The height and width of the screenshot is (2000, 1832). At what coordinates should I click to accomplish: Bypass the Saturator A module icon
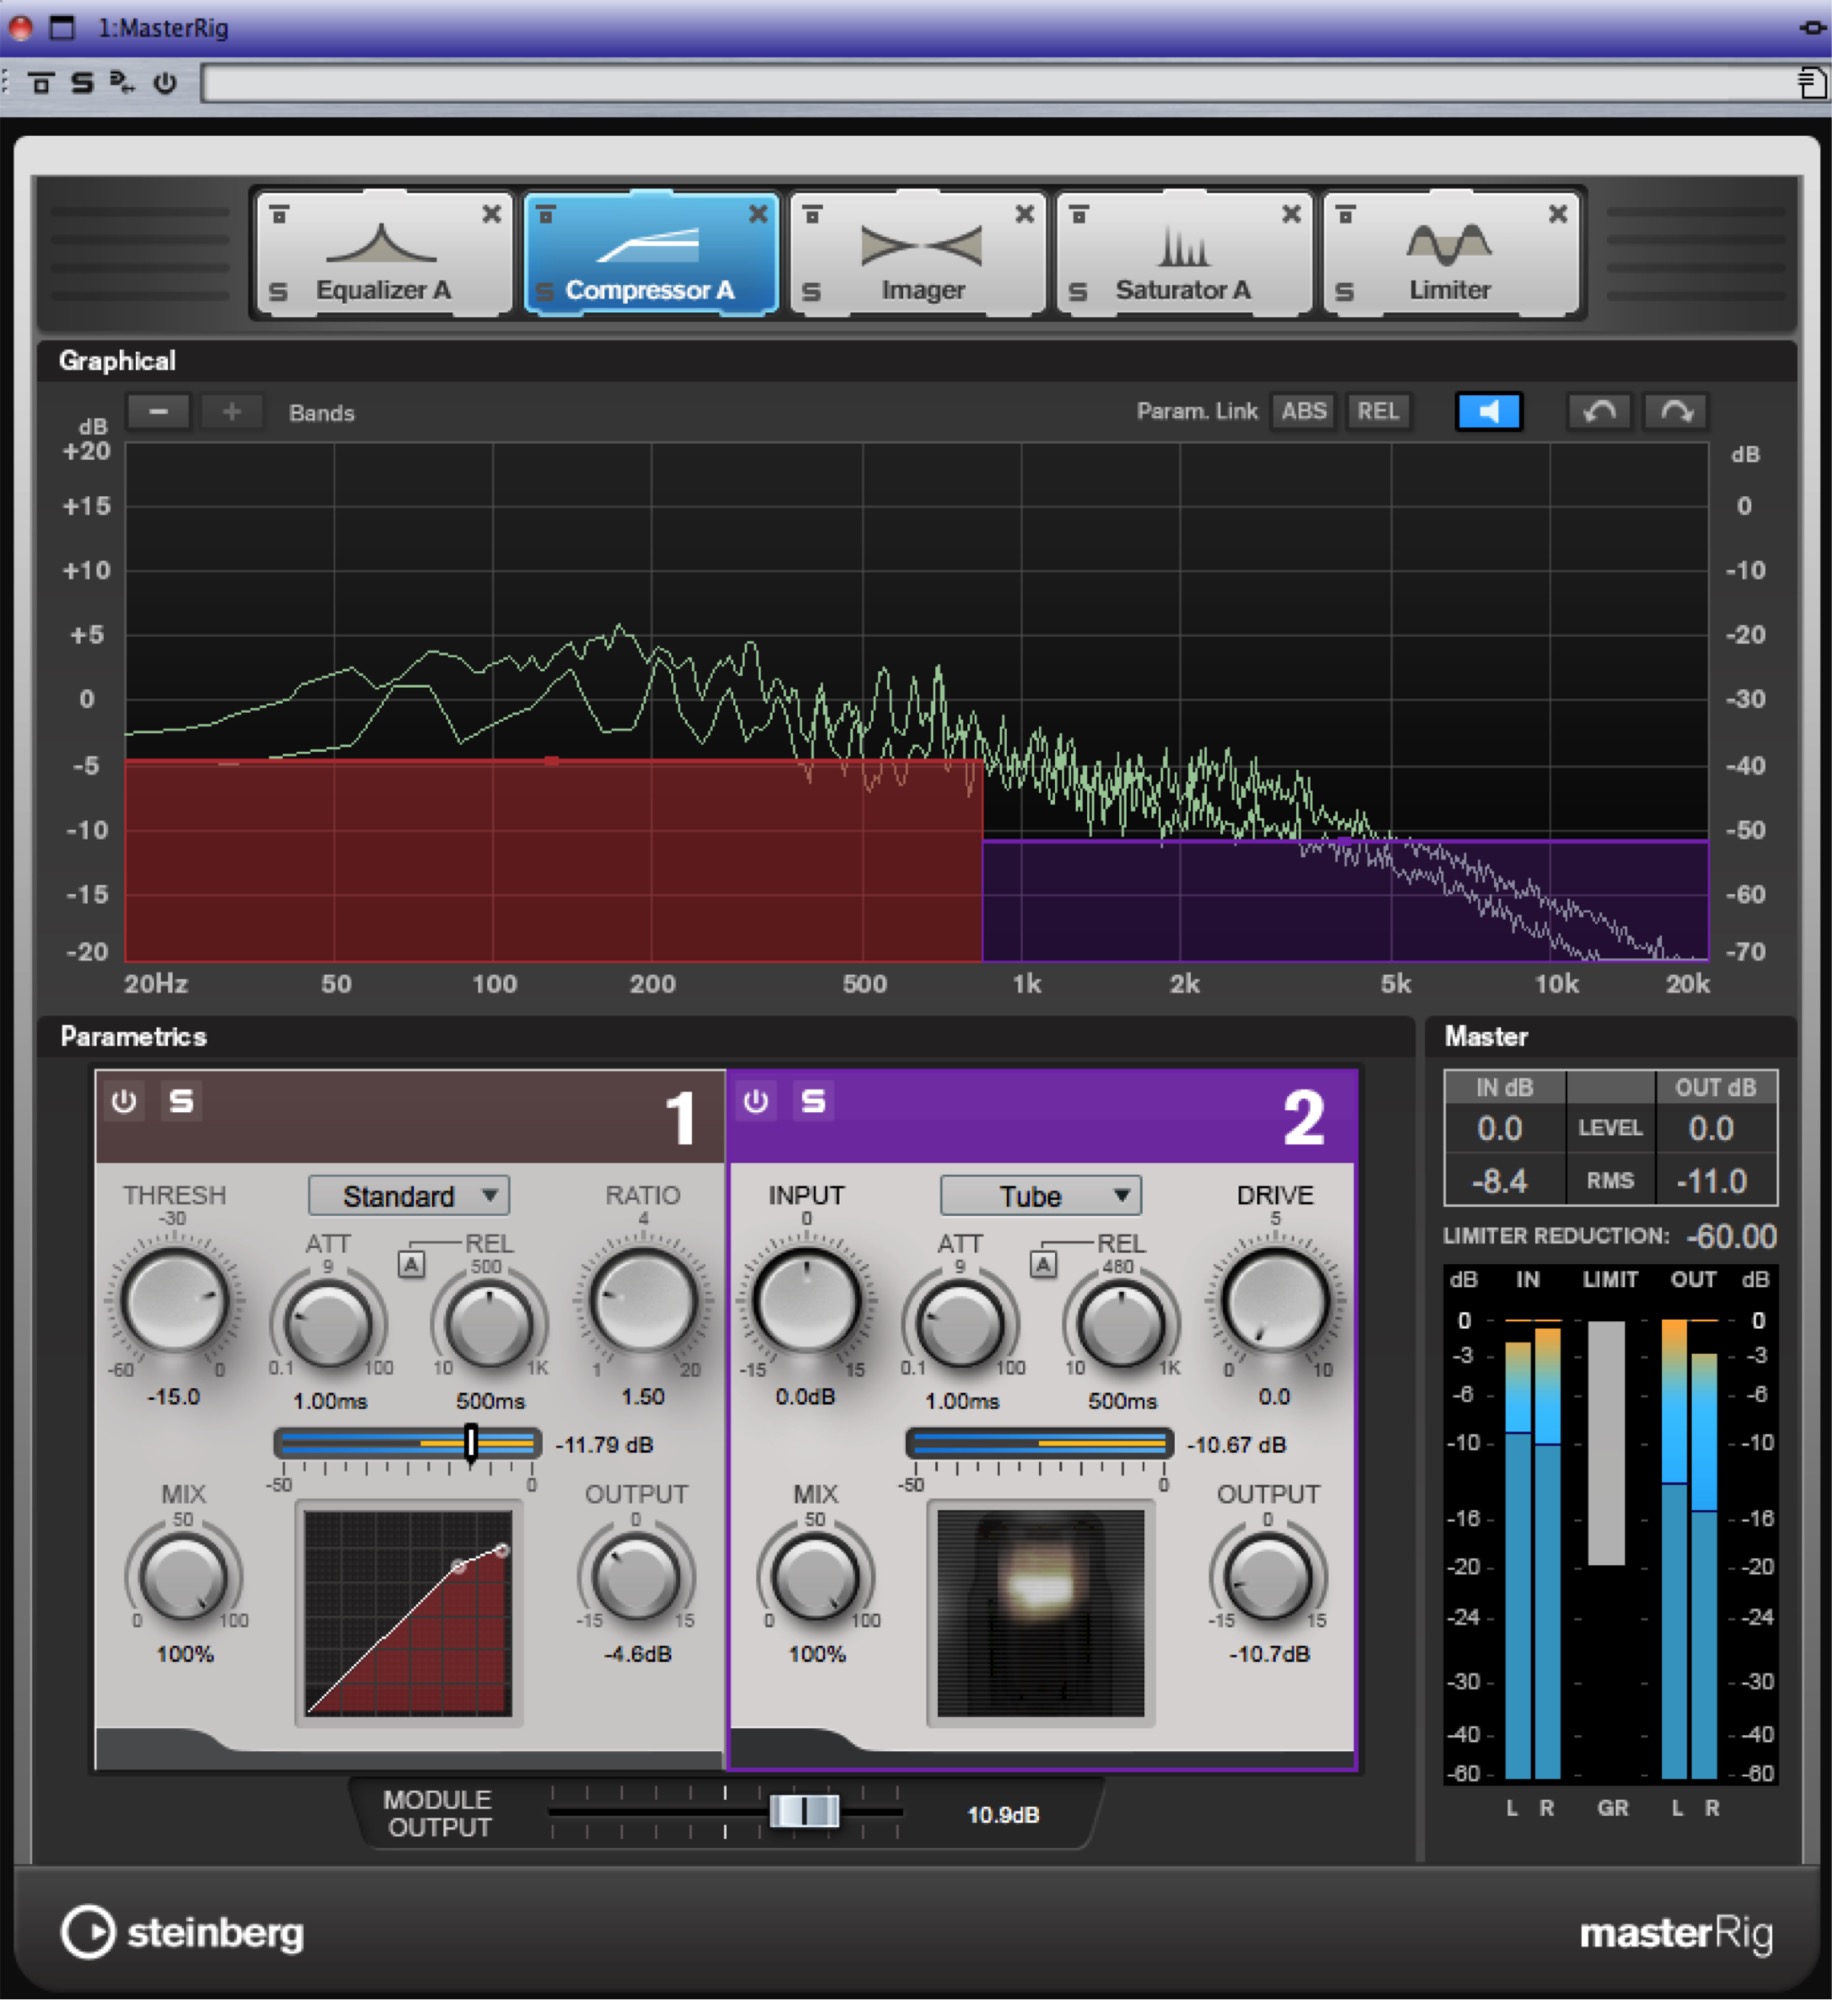(1079, 214)
